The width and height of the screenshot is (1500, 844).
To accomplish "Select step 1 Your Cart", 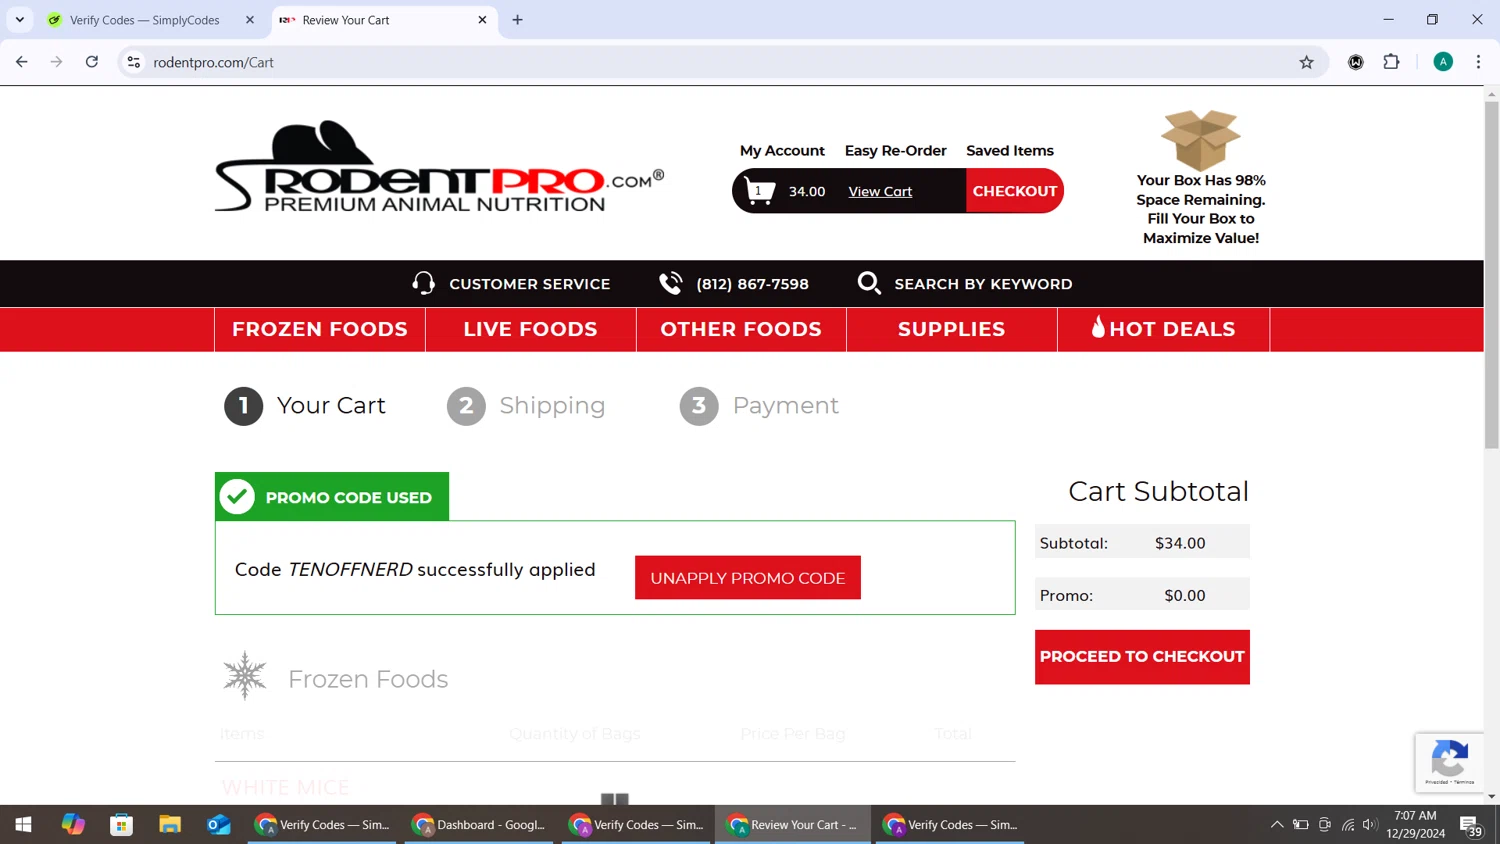I will 305,406.
